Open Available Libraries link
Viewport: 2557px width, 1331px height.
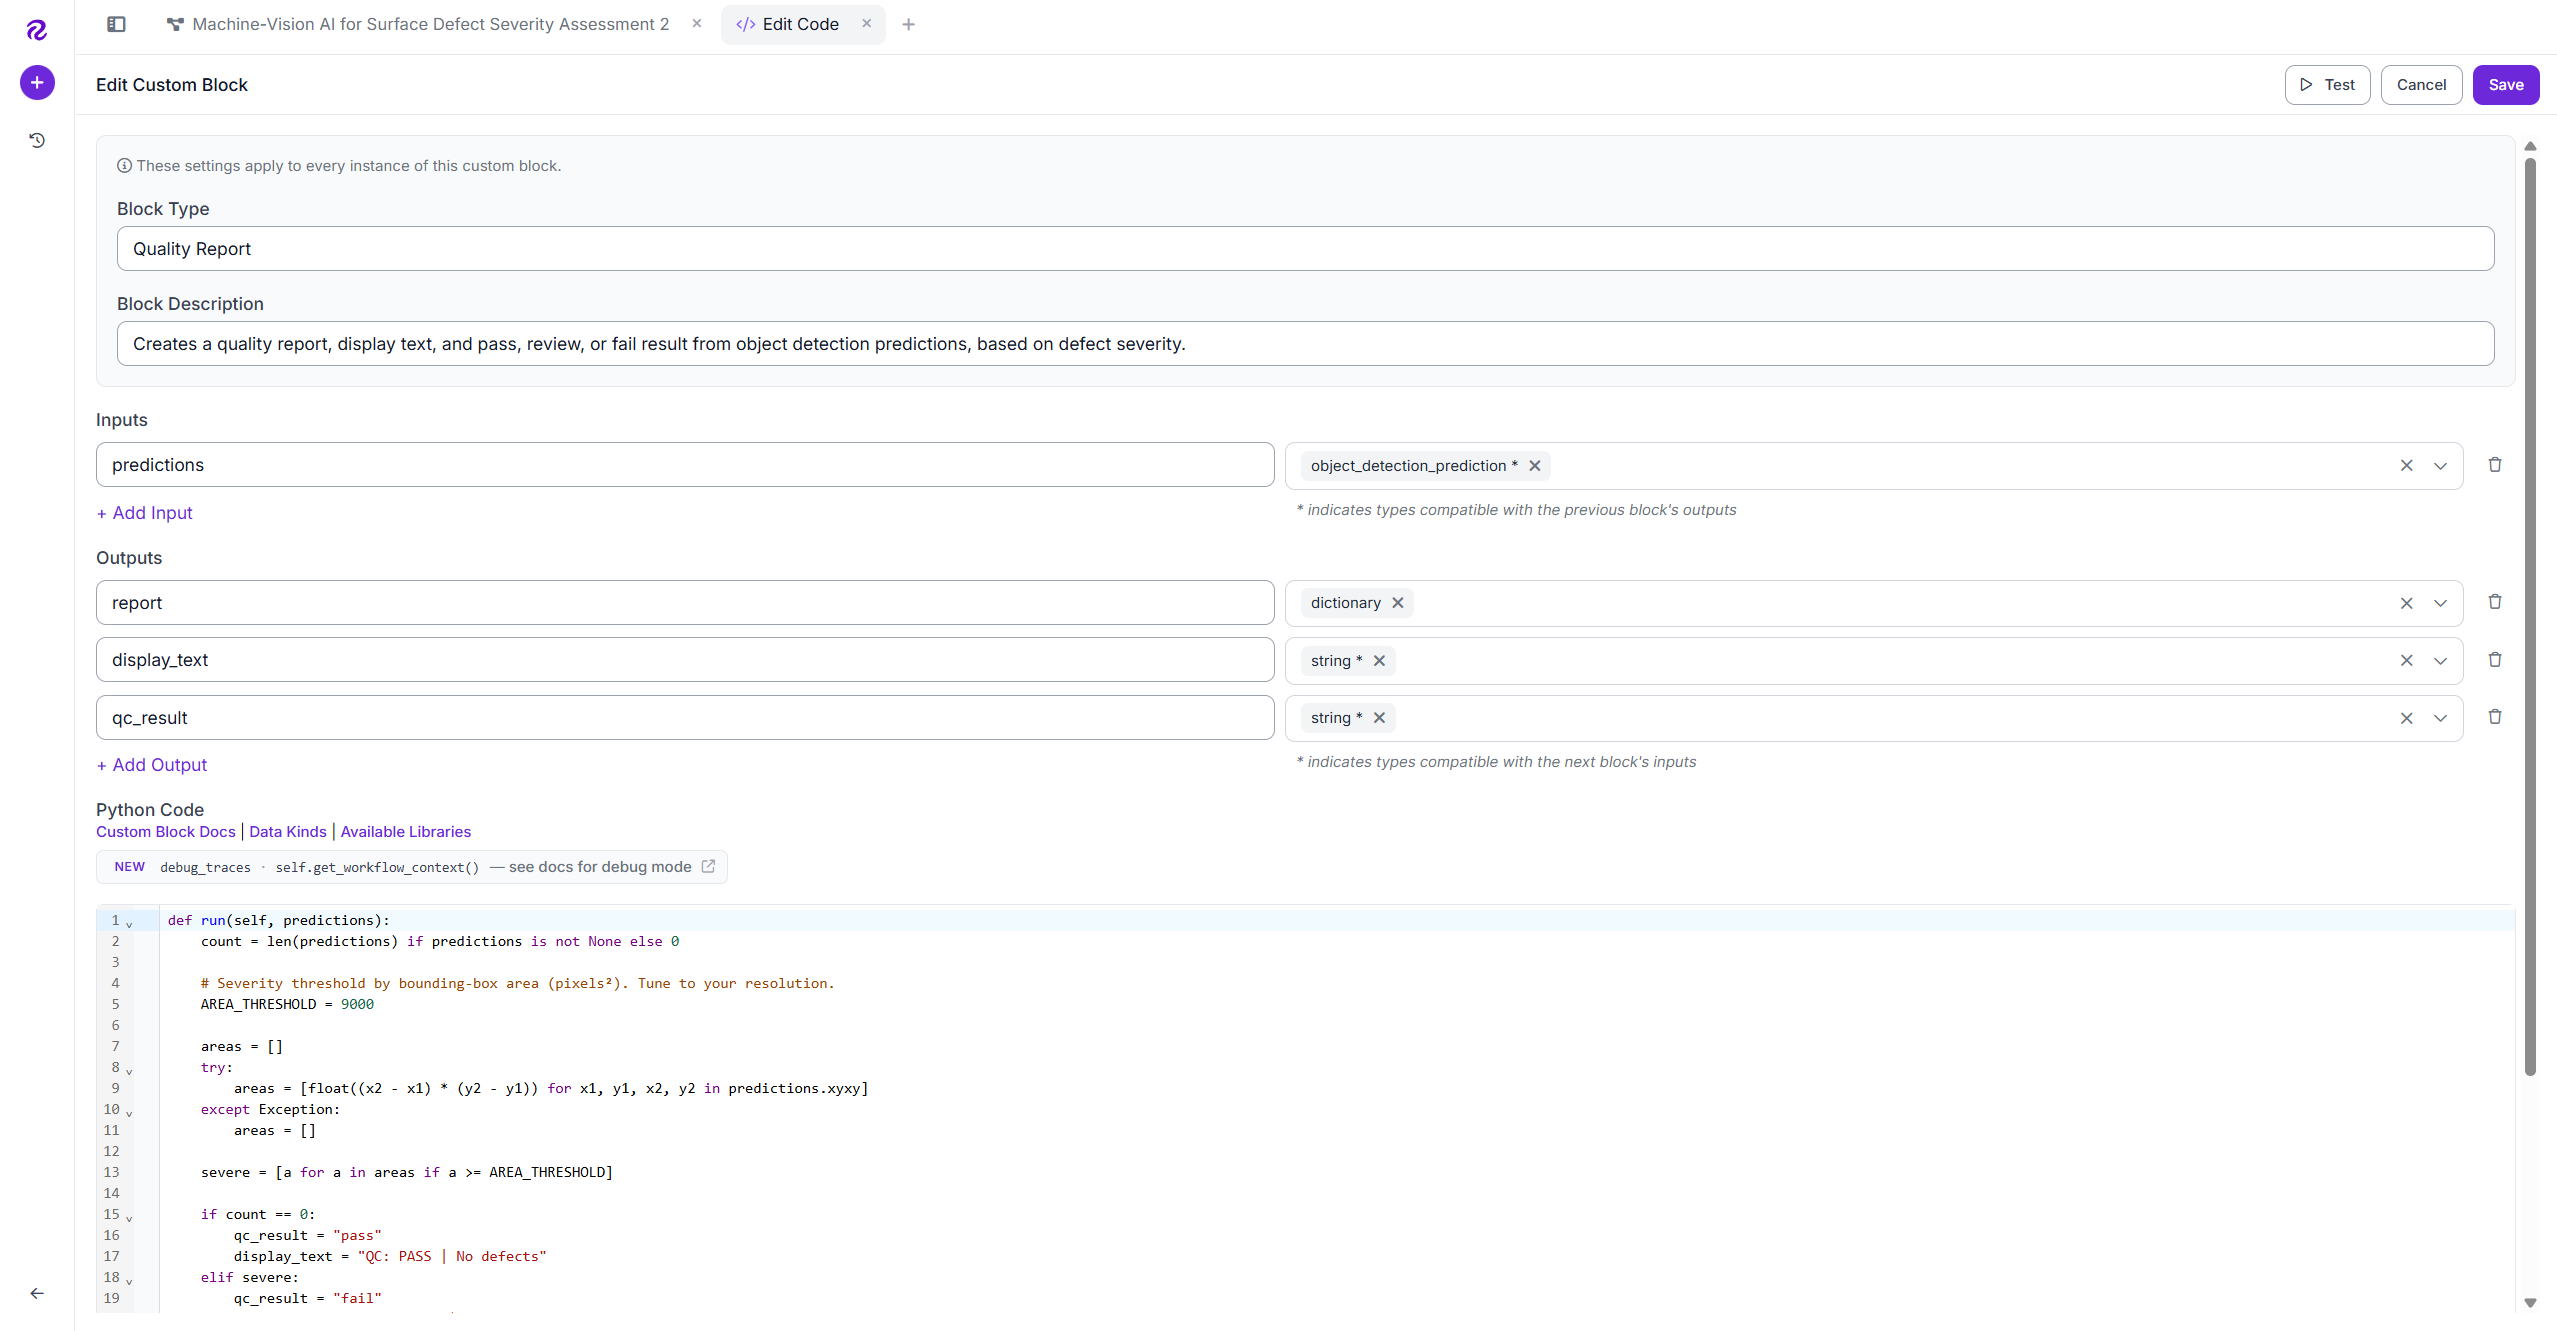tap(405, 832)
